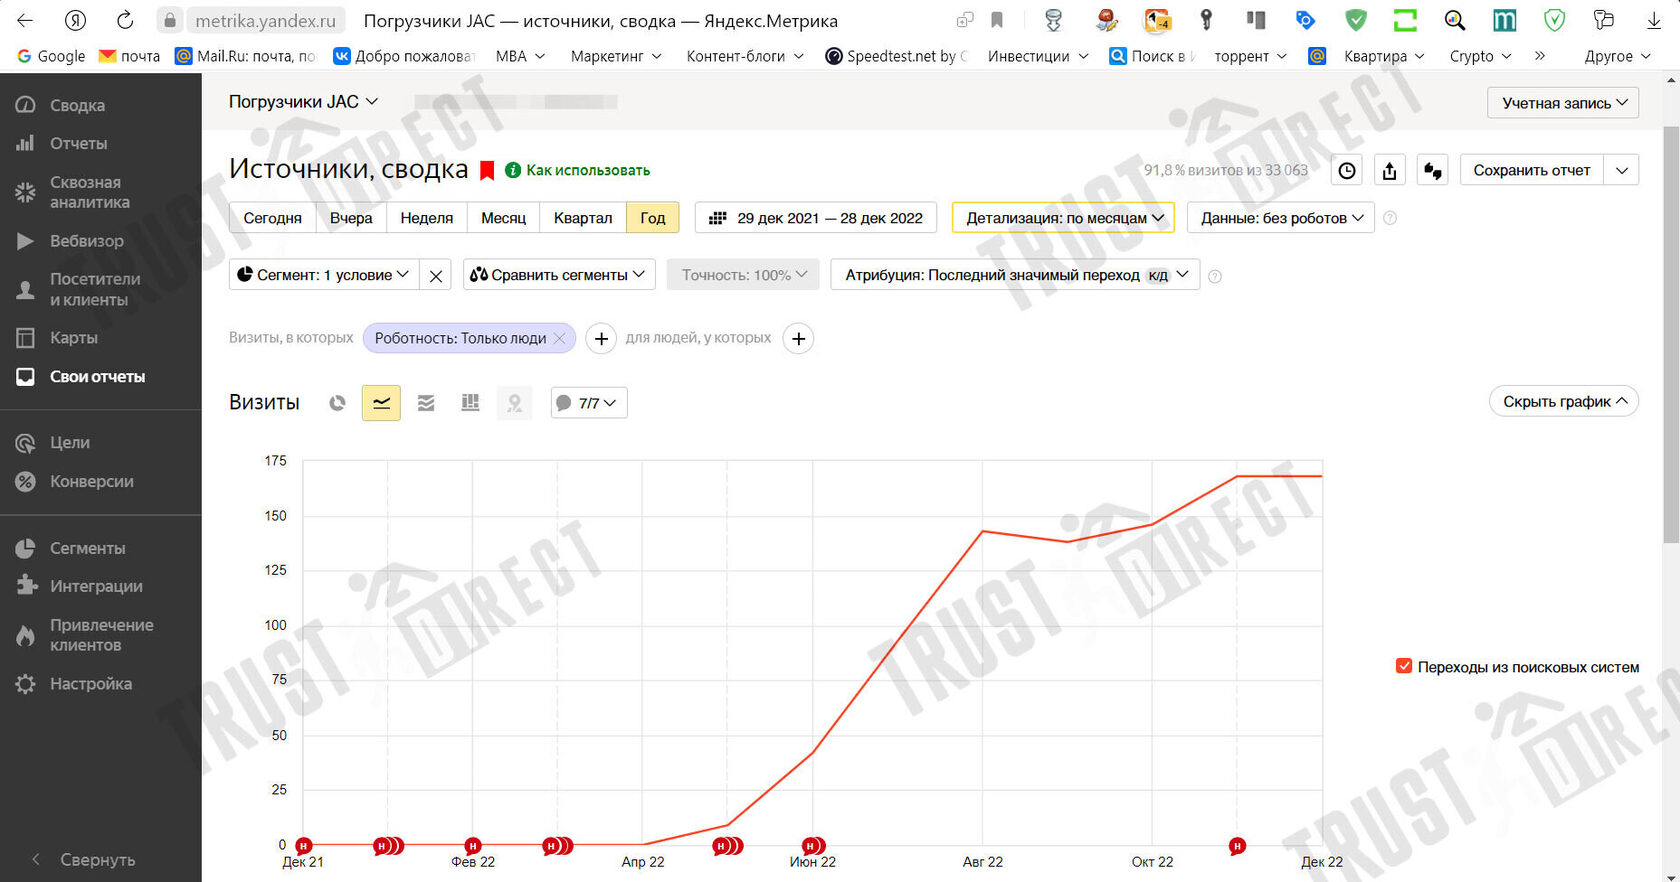Click the compare periods icon

1432,170
